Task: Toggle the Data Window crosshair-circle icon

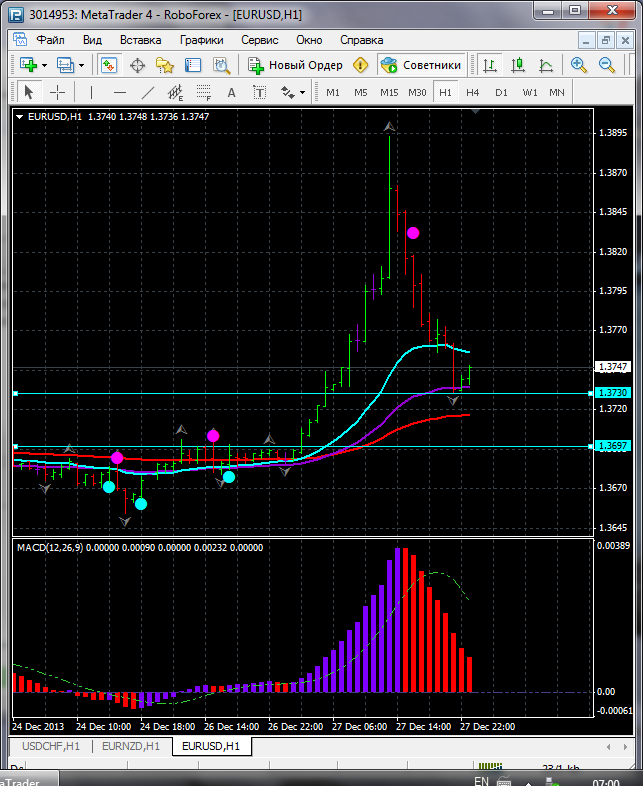Action: 137,65
